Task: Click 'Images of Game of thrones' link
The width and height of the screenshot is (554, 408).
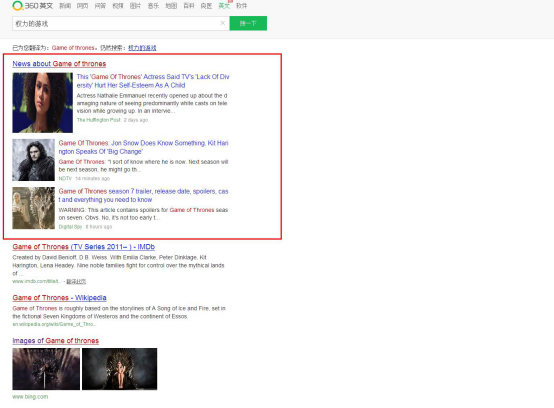Action: (x=55, y=341)
